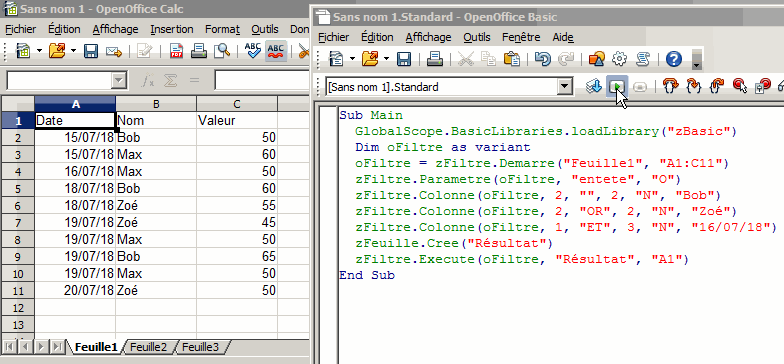Click the first-sheet navigation arrow in Calc
The width and height of the screenshot is (784, 364).
[9, 346]
